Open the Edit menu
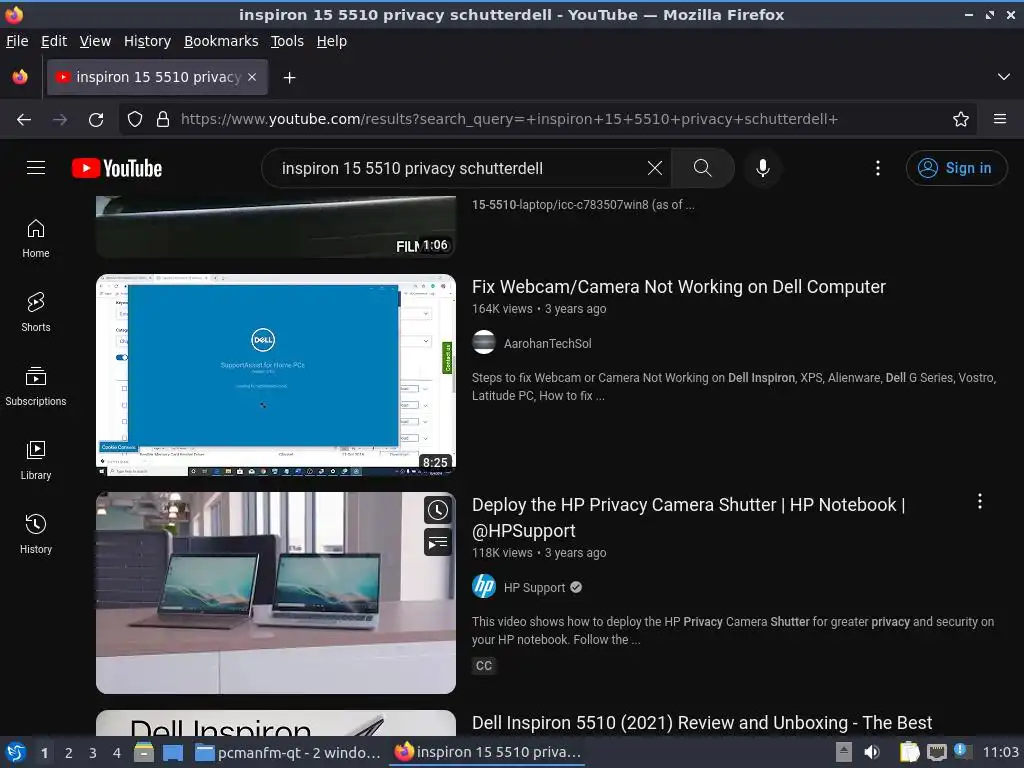This screenshot has height=768, width=1024. click(54, 41)
